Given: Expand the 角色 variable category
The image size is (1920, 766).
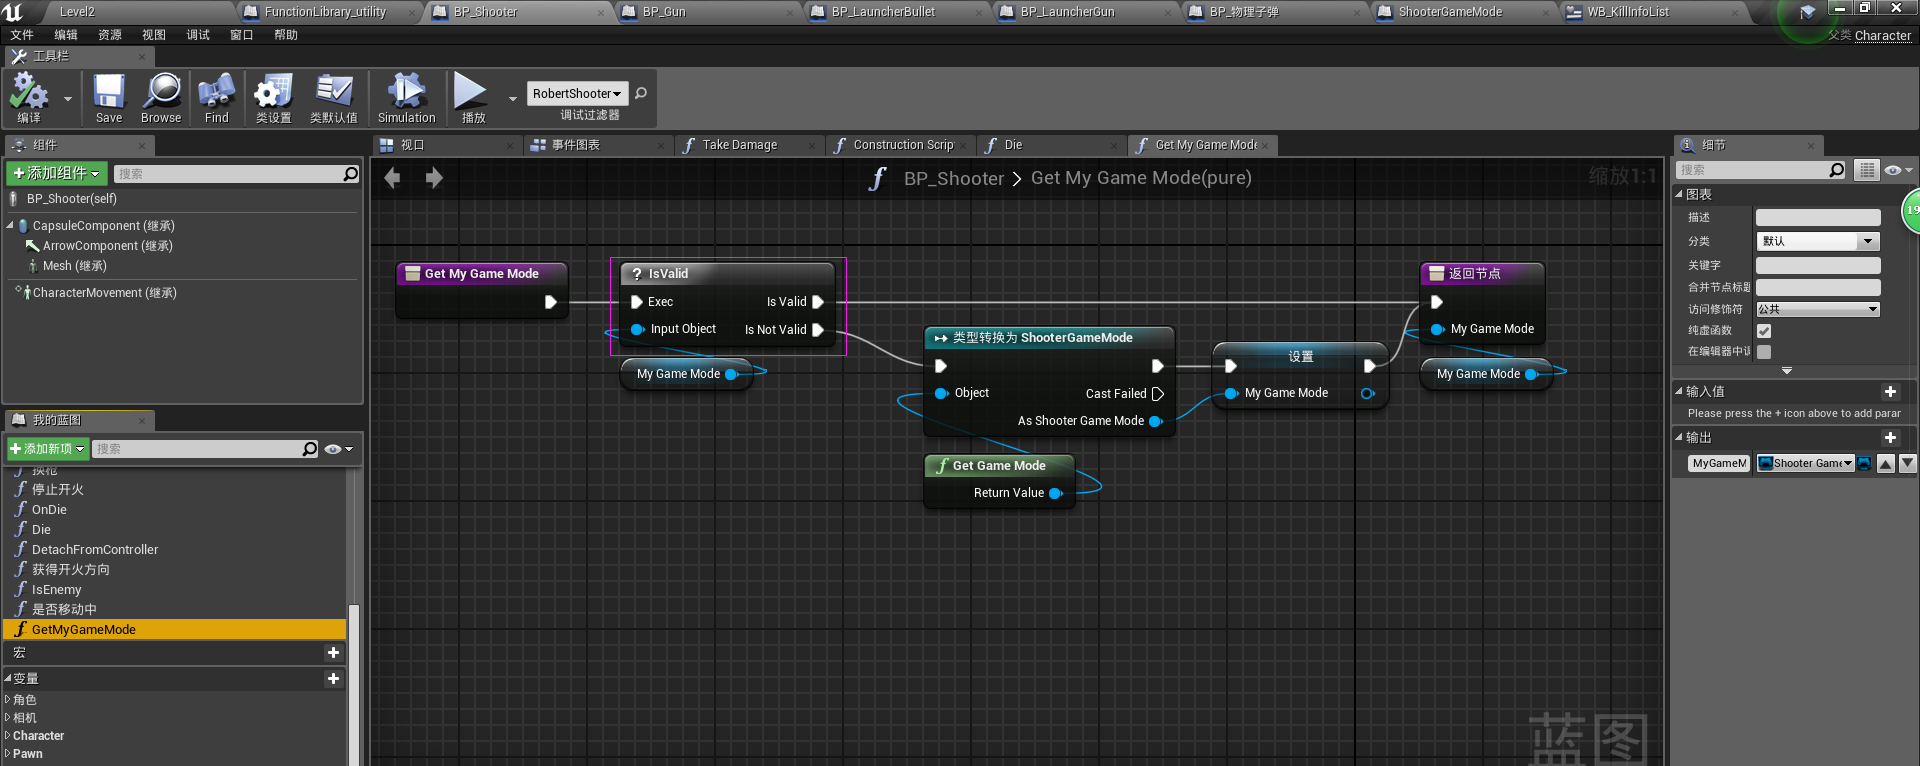Looking at the screenshot, I should 8,700.
